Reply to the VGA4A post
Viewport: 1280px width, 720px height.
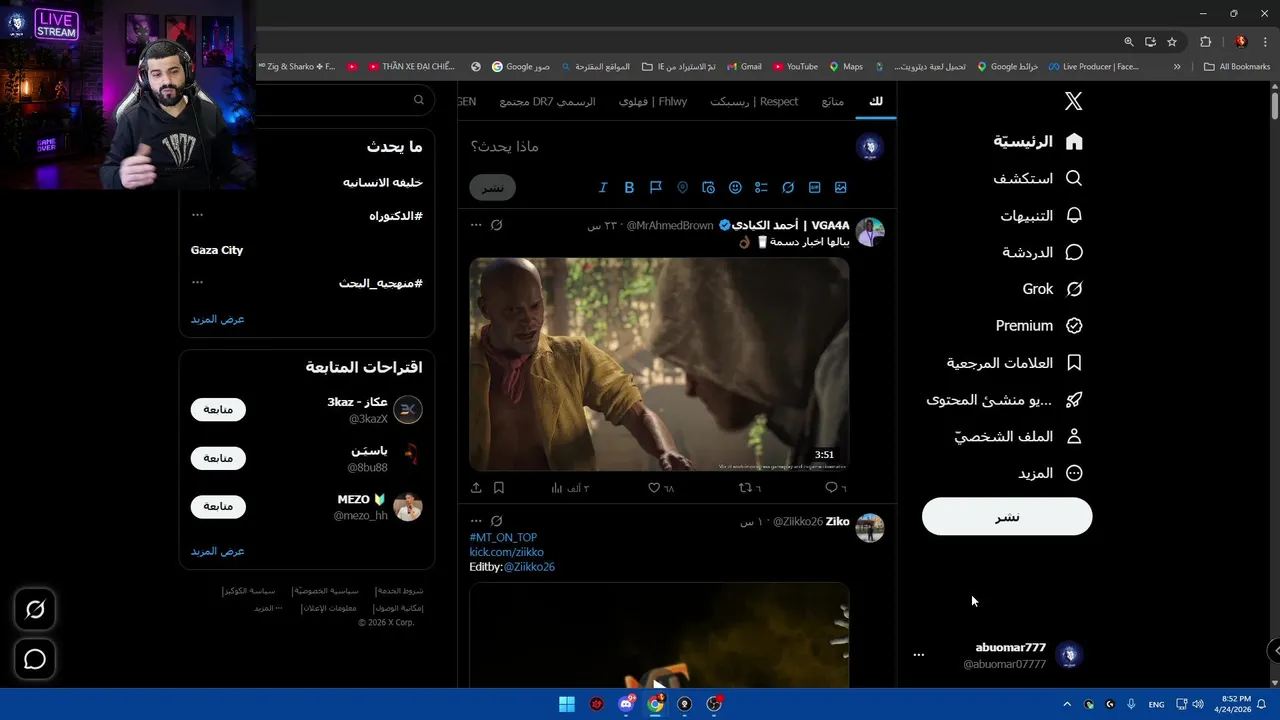click(835, 488)
